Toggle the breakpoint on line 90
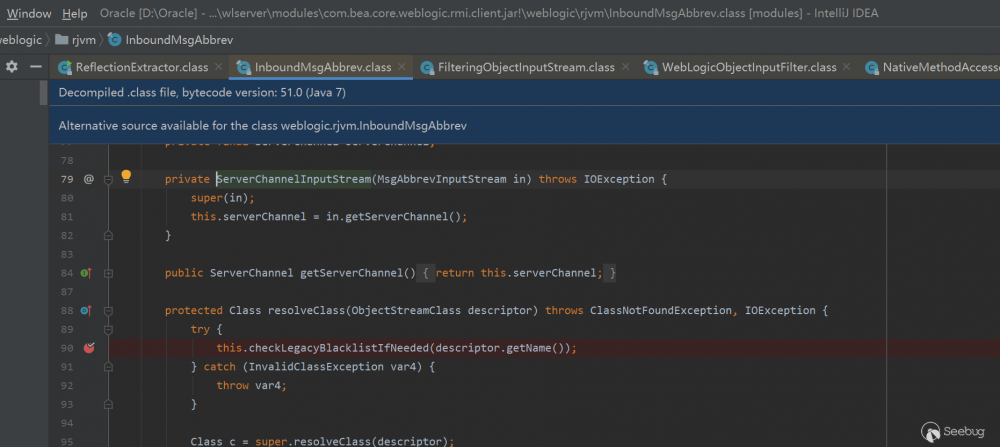 click(x=89, y=348)
